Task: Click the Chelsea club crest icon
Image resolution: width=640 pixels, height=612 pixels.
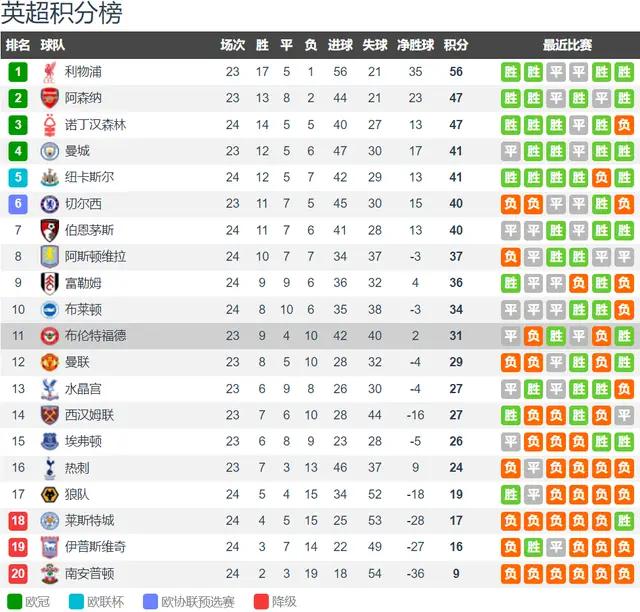Action: [x=48, y=204]
